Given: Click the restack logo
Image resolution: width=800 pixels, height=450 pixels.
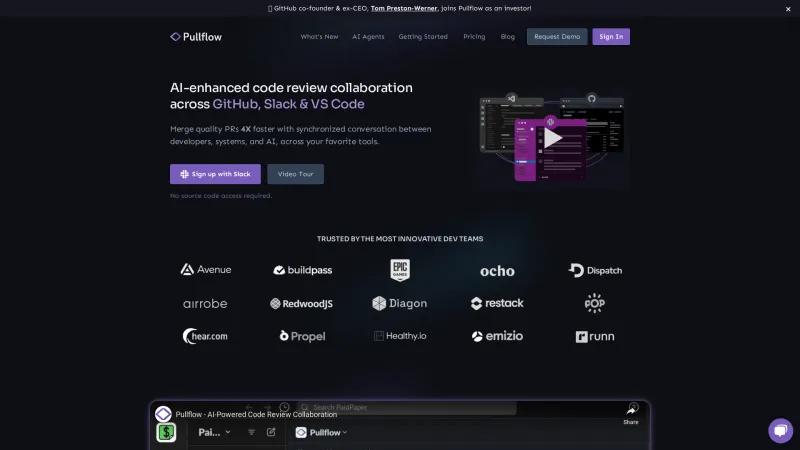Looking at the screenshot, I should (x=497, y=303).
